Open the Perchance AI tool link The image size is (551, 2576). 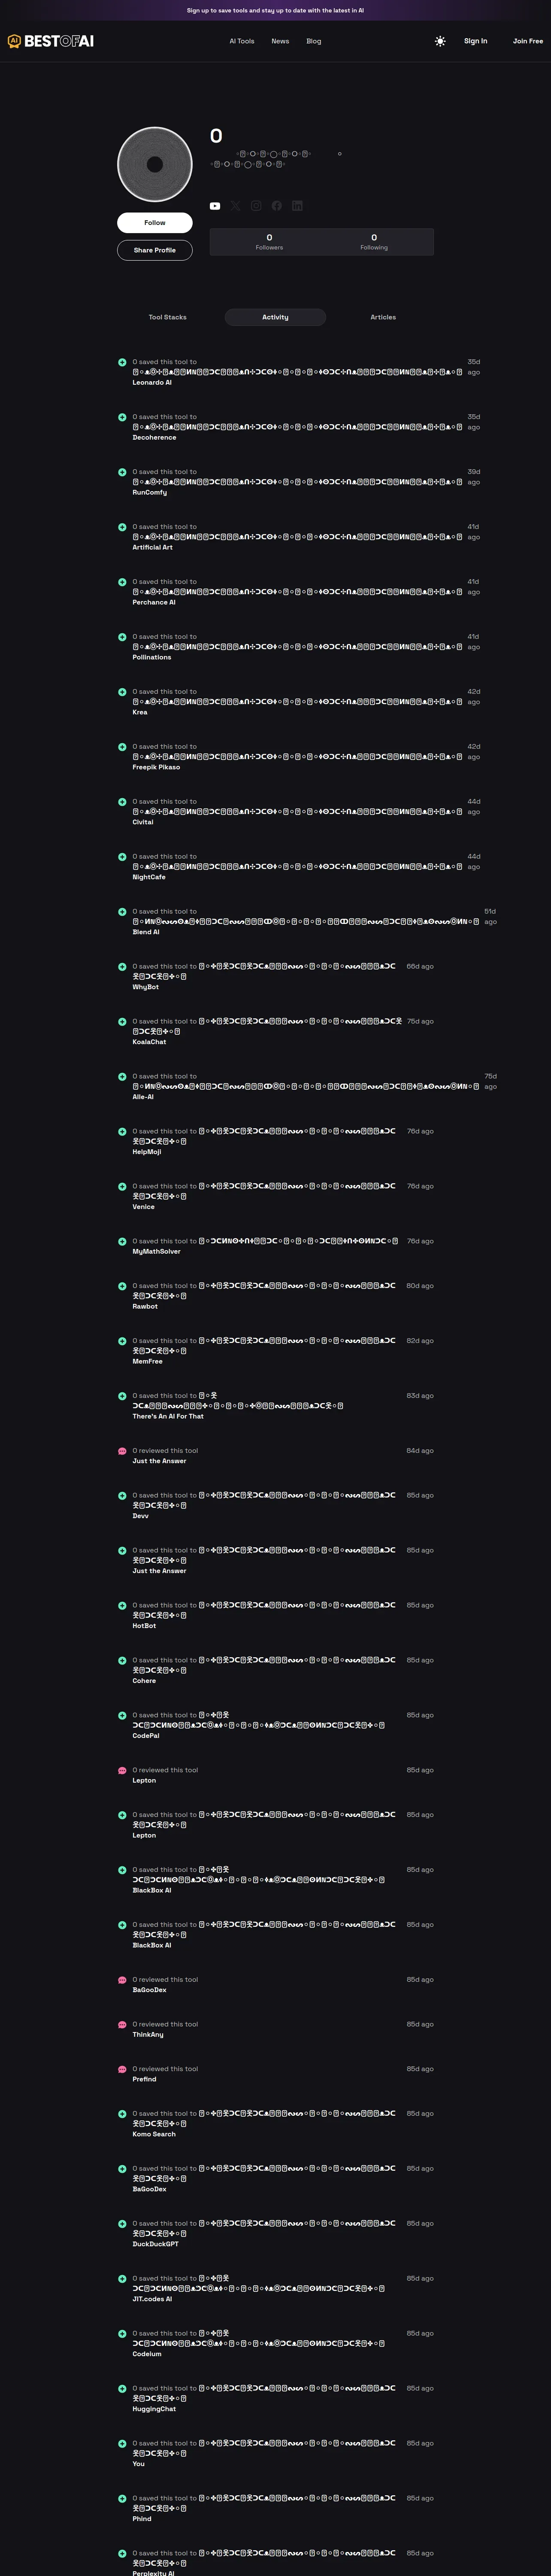pyautogui.click(x=154, y=602)
